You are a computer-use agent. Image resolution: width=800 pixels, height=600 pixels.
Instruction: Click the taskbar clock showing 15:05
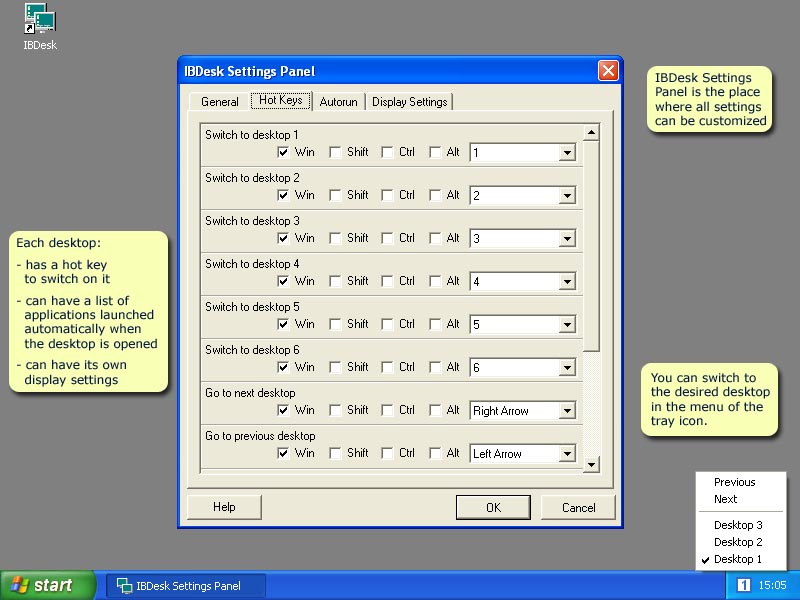pos(772,585)
